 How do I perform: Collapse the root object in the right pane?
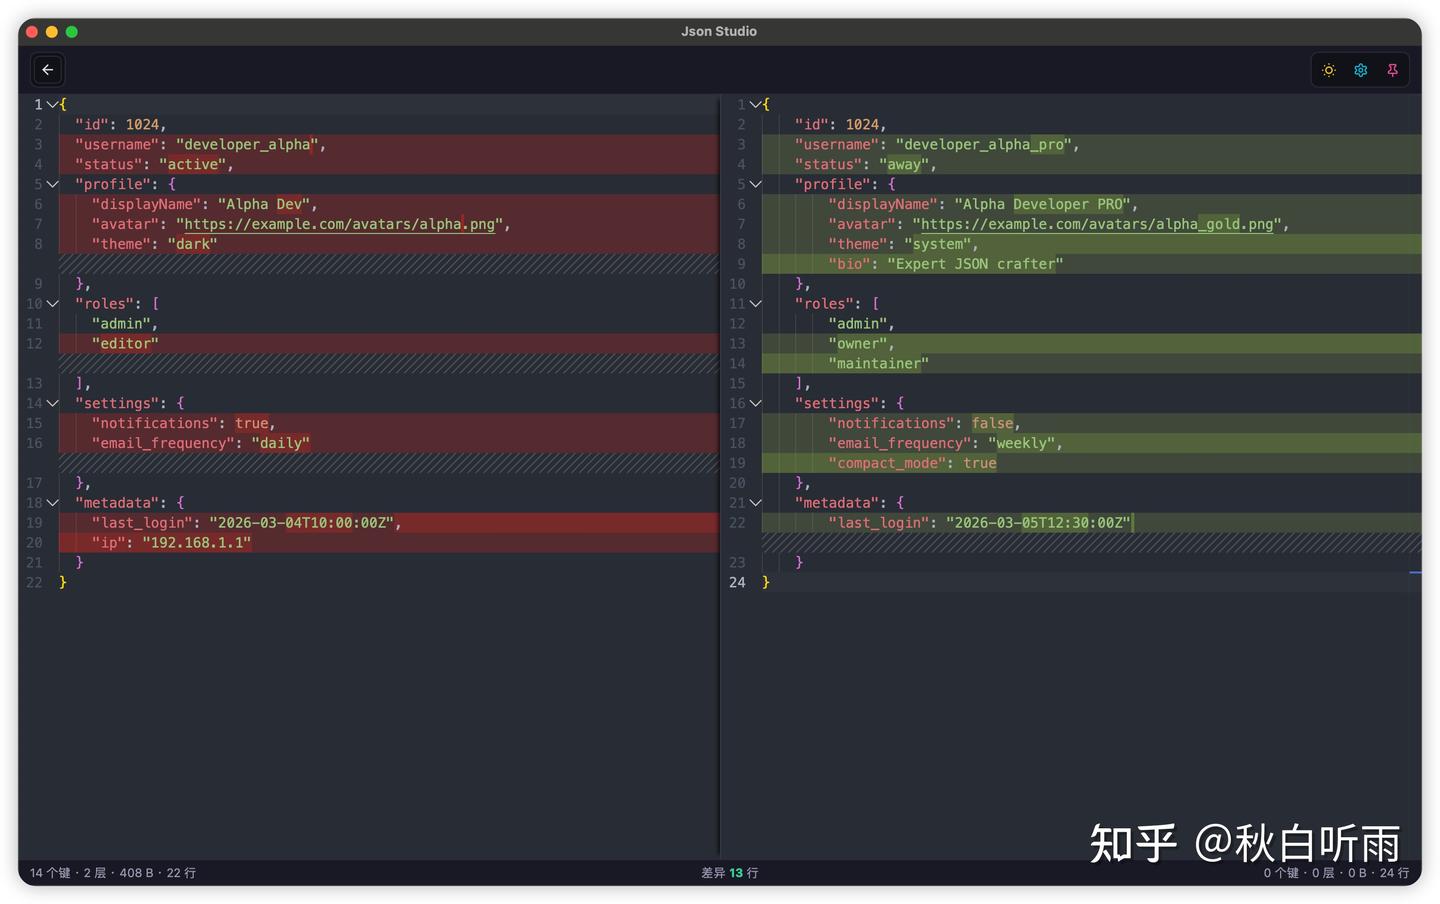pyautogui.click(x=755, y=104)
